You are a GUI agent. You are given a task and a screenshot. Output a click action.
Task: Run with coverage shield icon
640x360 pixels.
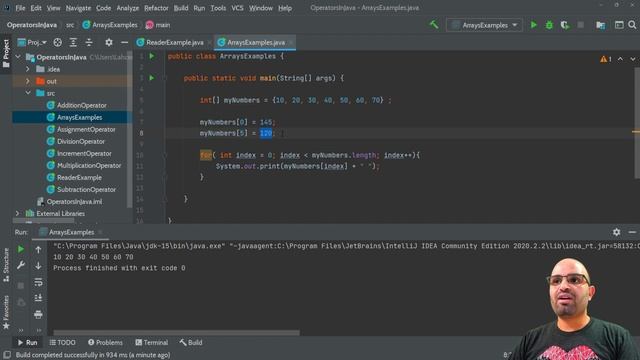[565, 25]
